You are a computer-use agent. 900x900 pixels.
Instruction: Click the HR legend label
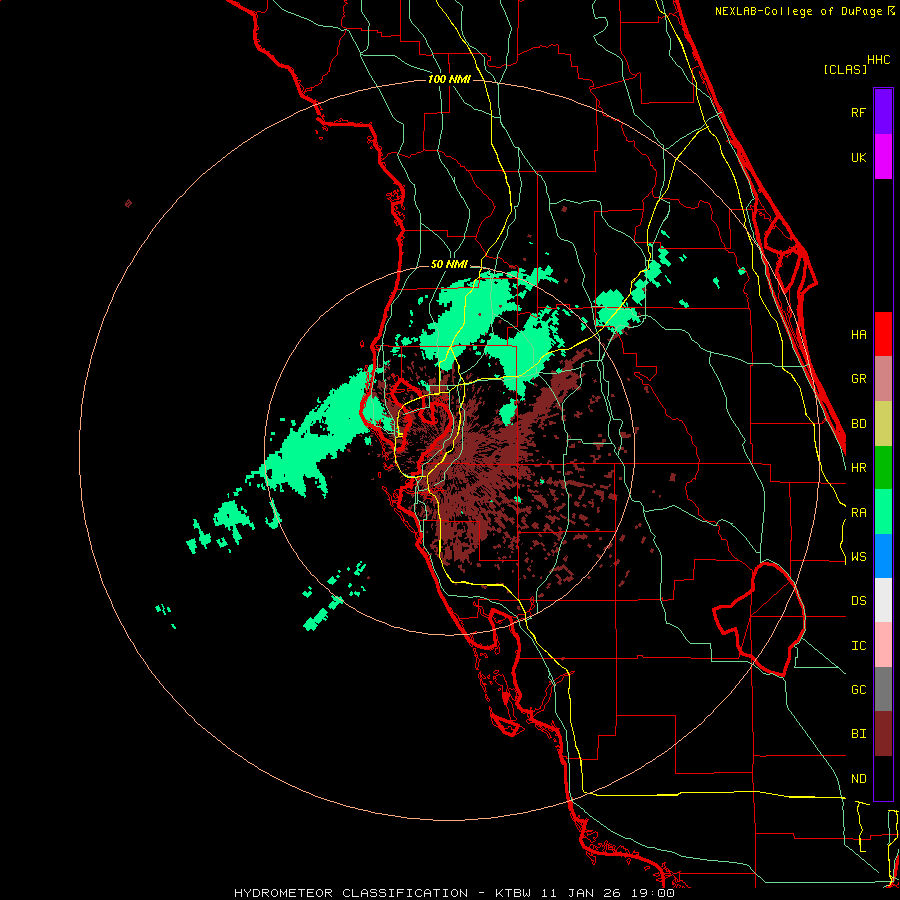858,468
